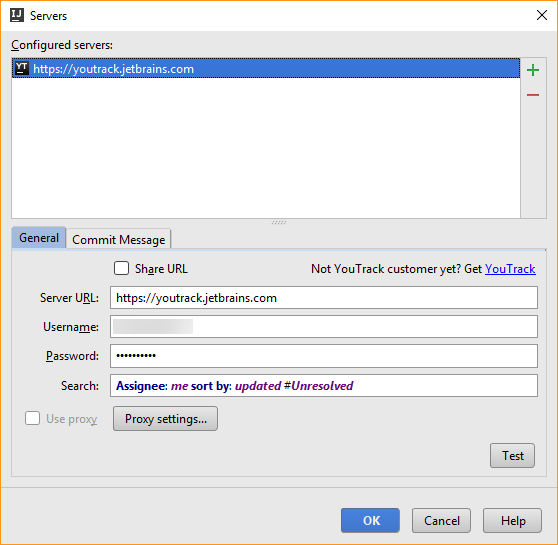Close the Servers dialog
Screen dimensions: 558x545
pos(542,15)
